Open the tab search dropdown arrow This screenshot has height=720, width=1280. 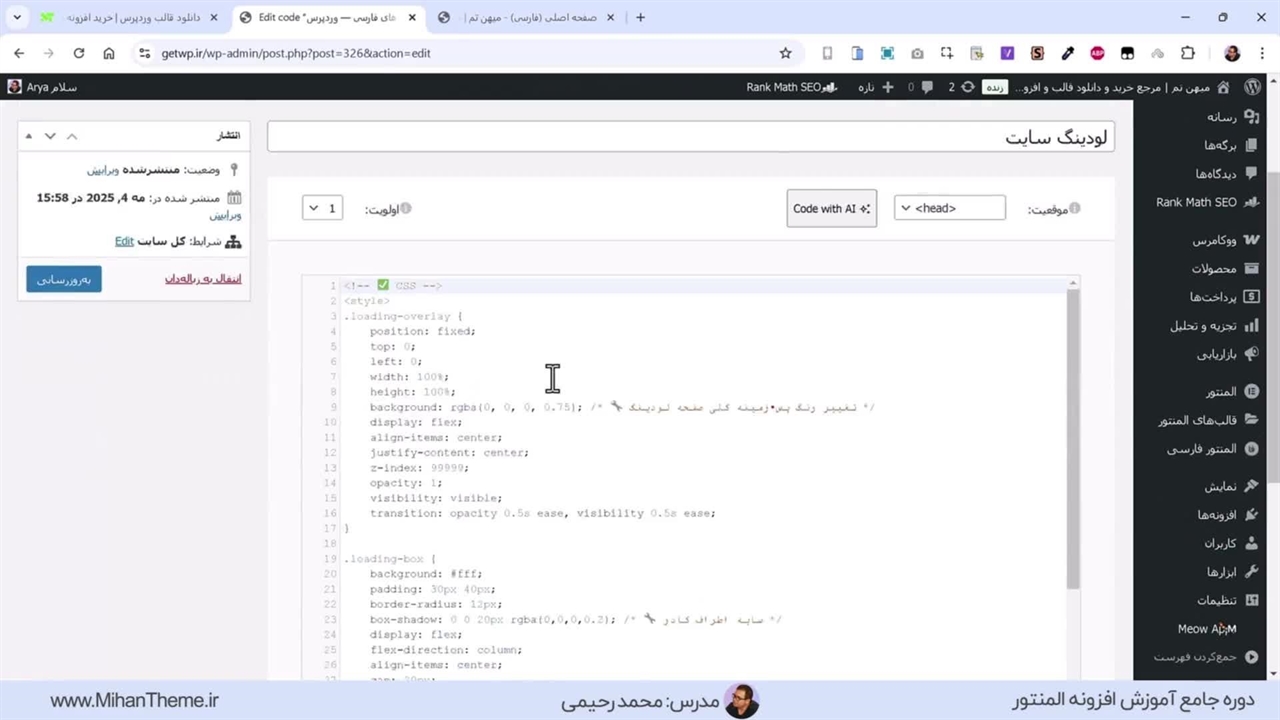pyautogui.click(x=17, y=17)
